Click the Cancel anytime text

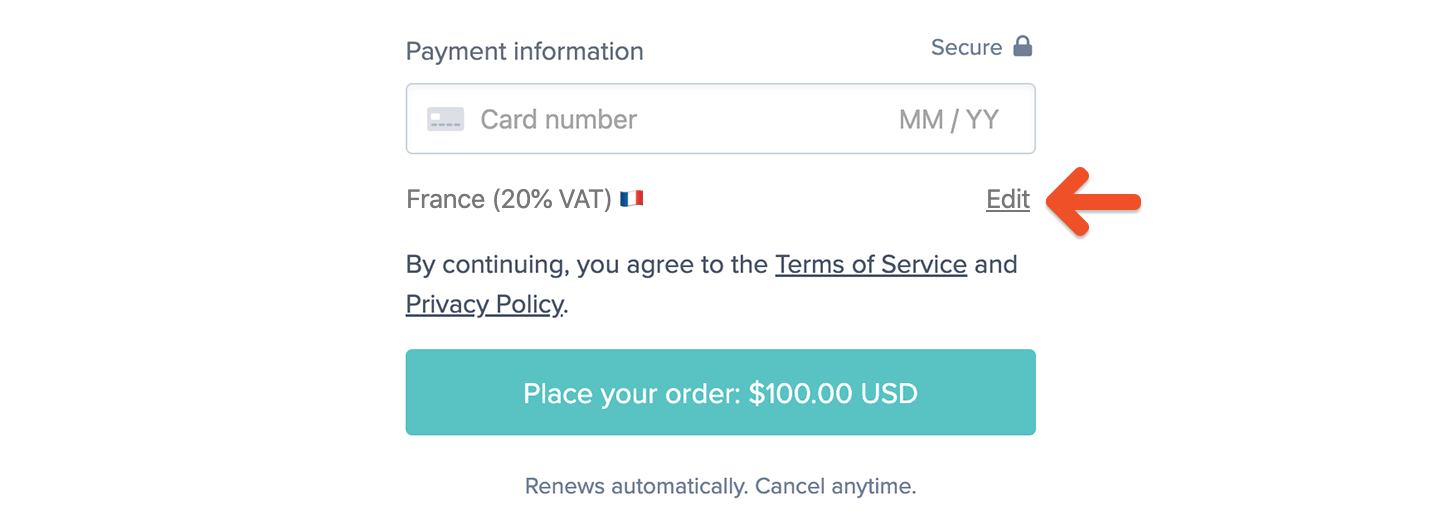(836, 487)
